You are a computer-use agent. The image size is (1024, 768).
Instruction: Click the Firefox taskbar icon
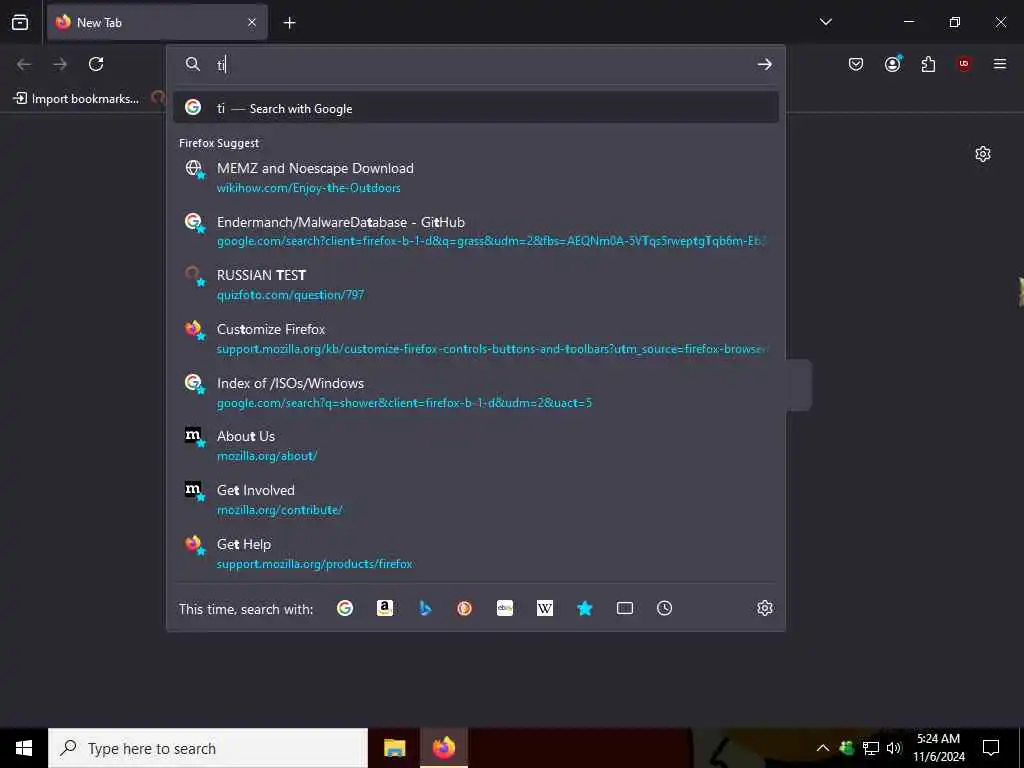pyautogui.click(x=443, y=748)
